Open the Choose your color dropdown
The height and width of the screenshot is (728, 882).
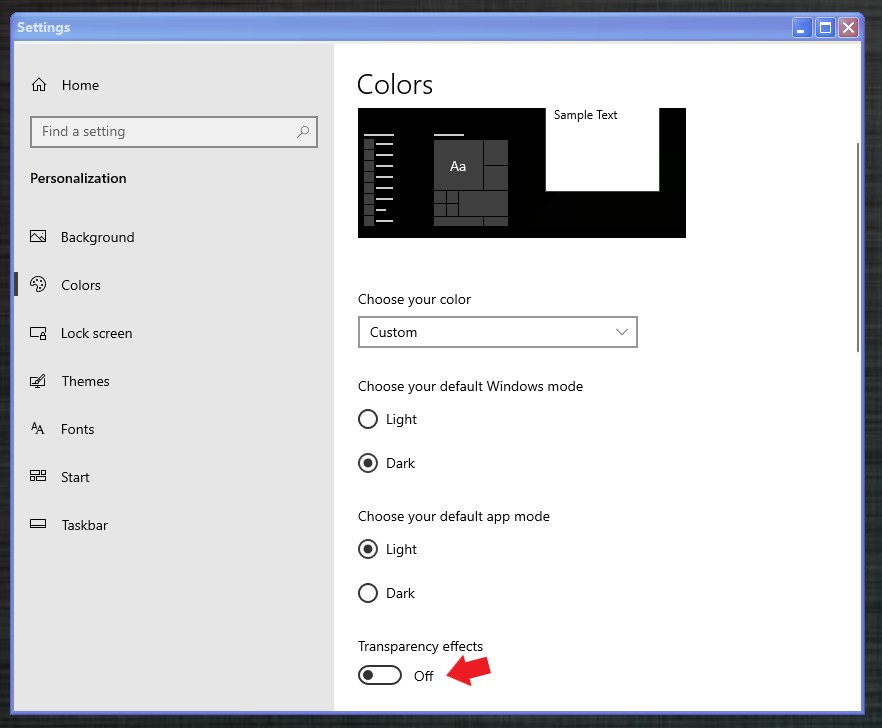pyautogui.click(x=497, y=332)
